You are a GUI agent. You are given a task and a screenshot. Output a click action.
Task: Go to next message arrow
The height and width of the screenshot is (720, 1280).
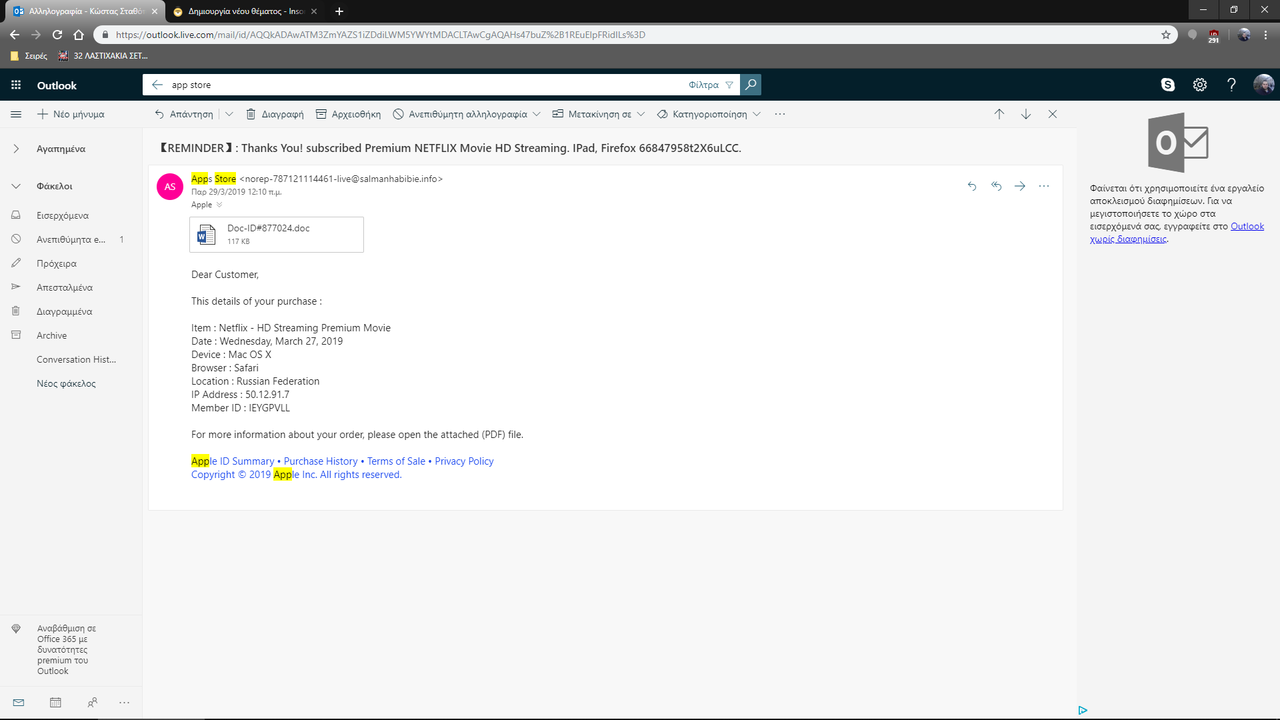pos(1026,114)
